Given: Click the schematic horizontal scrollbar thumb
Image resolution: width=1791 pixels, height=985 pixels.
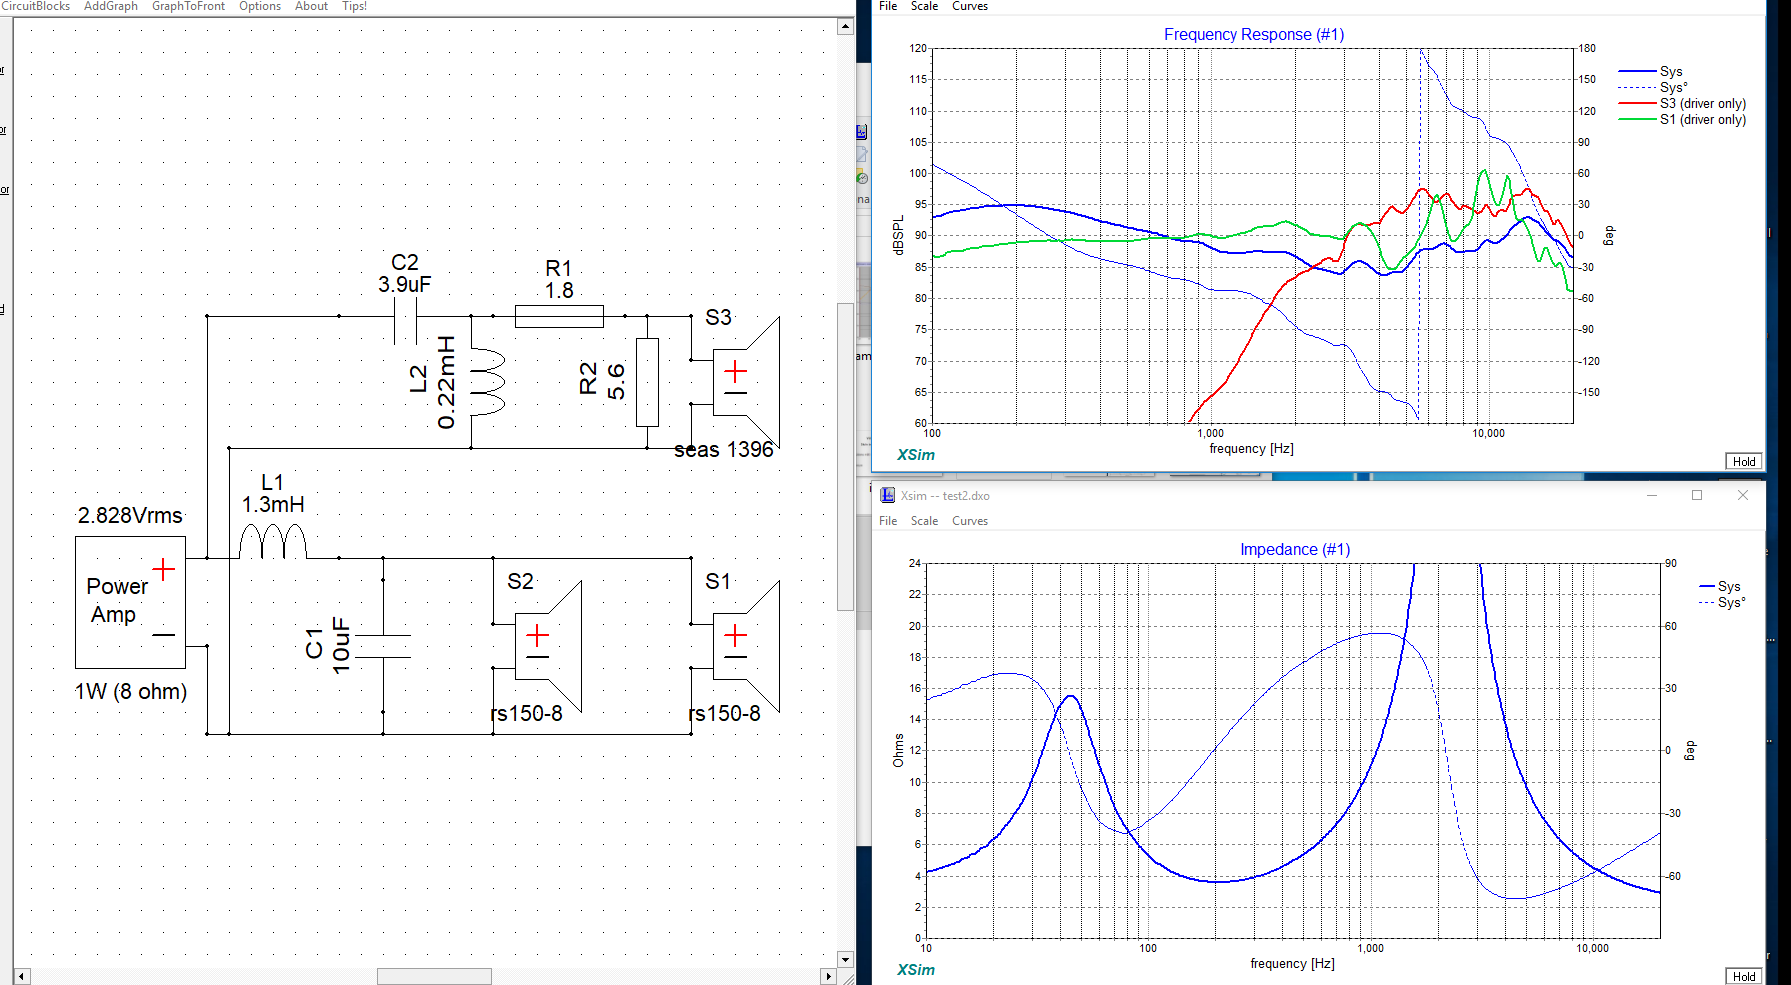Looking at the screenshot, I should (x=434, y=976).
